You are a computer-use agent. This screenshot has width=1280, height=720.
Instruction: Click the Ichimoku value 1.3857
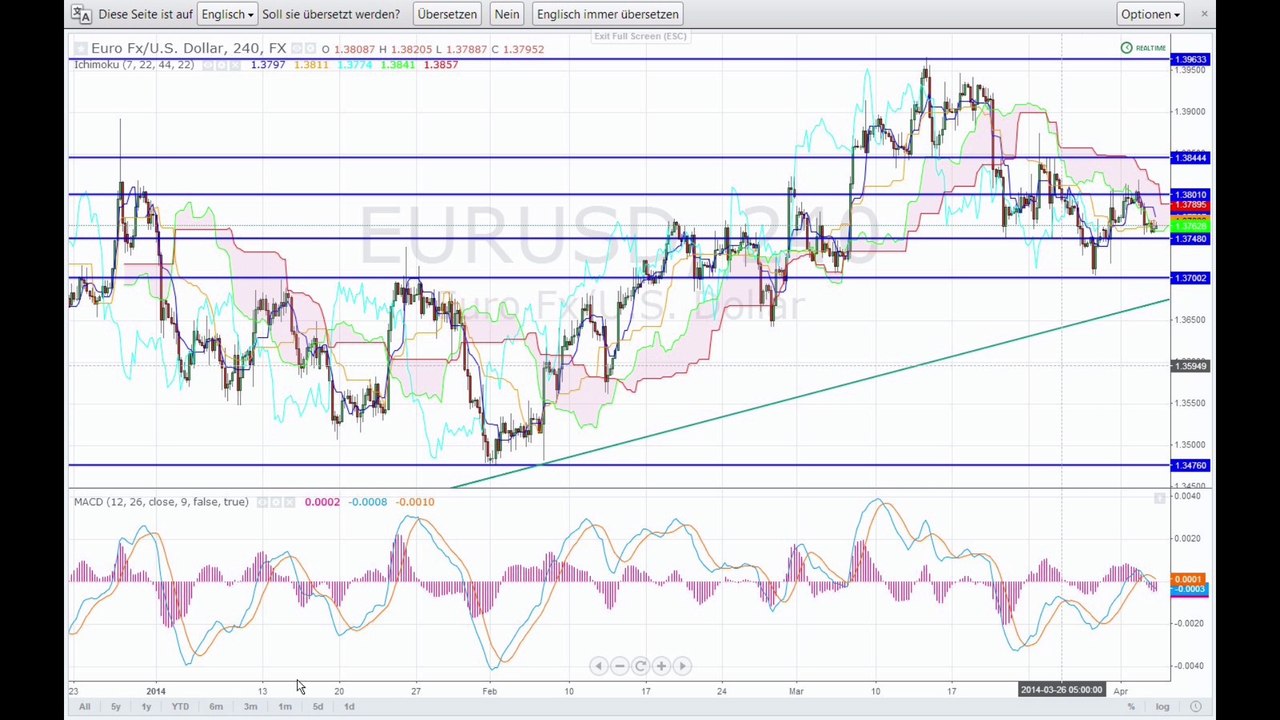tap(441, 65)
